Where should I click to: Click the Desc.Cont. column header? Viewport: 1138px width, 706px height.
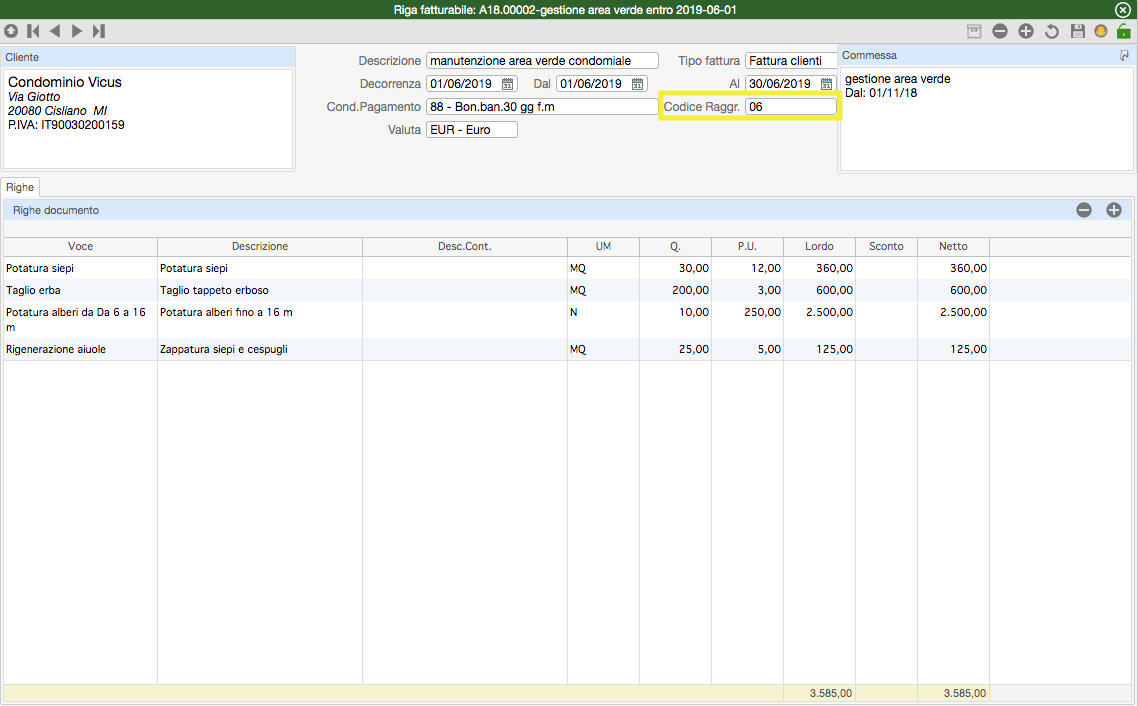click(464, 247)
